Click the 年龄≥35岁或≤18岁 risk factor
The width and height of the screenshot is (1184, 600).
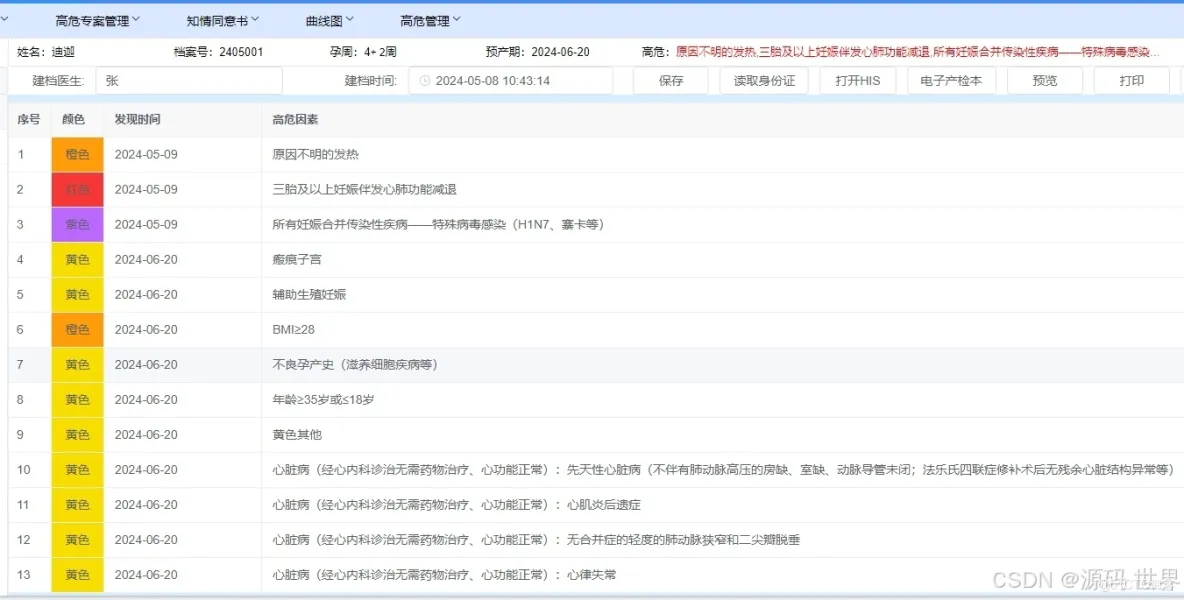click(323, 400)
